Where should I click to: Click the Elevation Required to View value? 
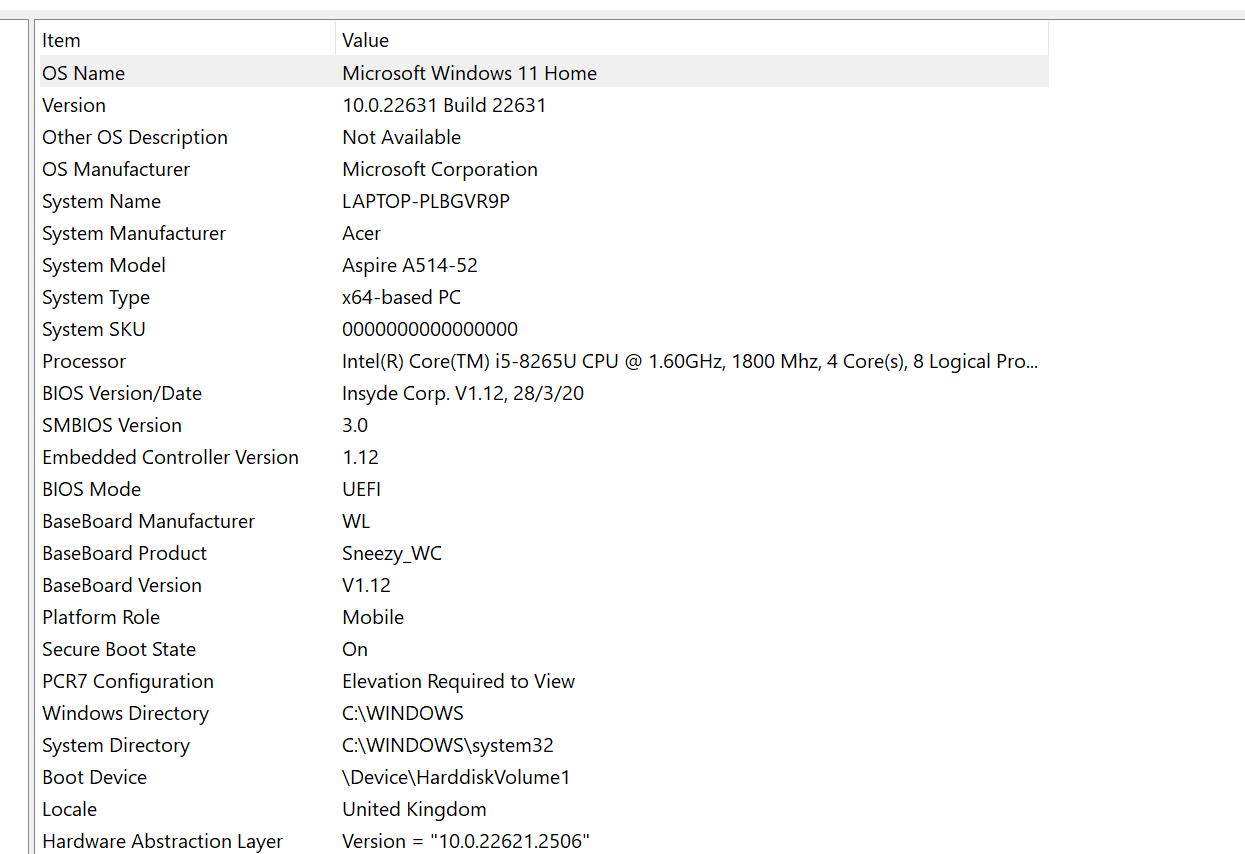click(458, 681)
